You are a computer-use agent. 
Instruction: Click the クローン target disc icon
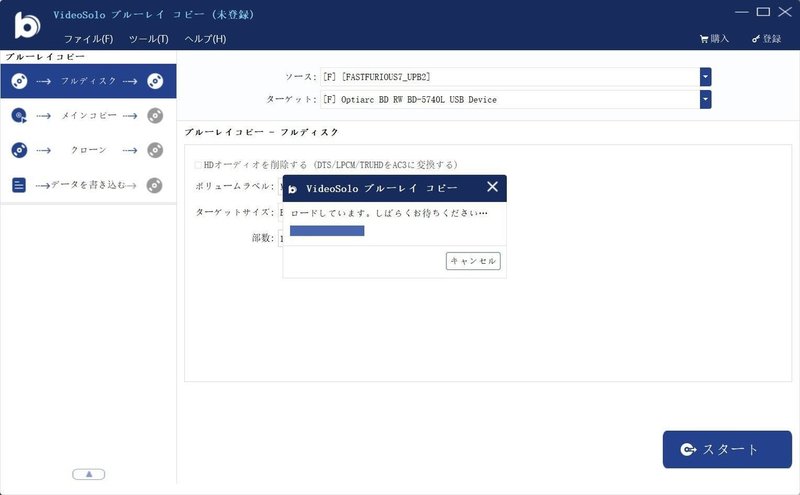(x=155, y=150)
